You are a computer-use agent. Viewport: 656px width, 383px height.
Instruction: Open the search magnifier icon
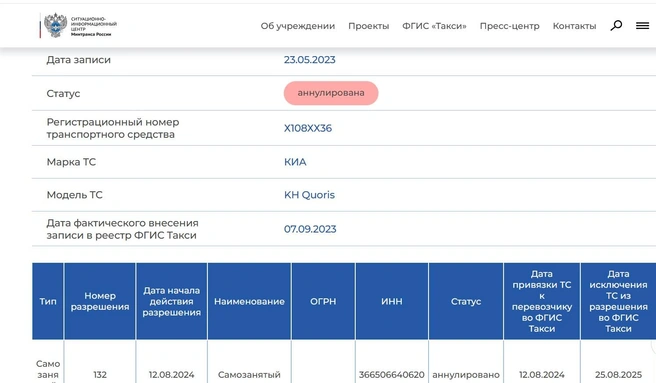click(616, 26)
